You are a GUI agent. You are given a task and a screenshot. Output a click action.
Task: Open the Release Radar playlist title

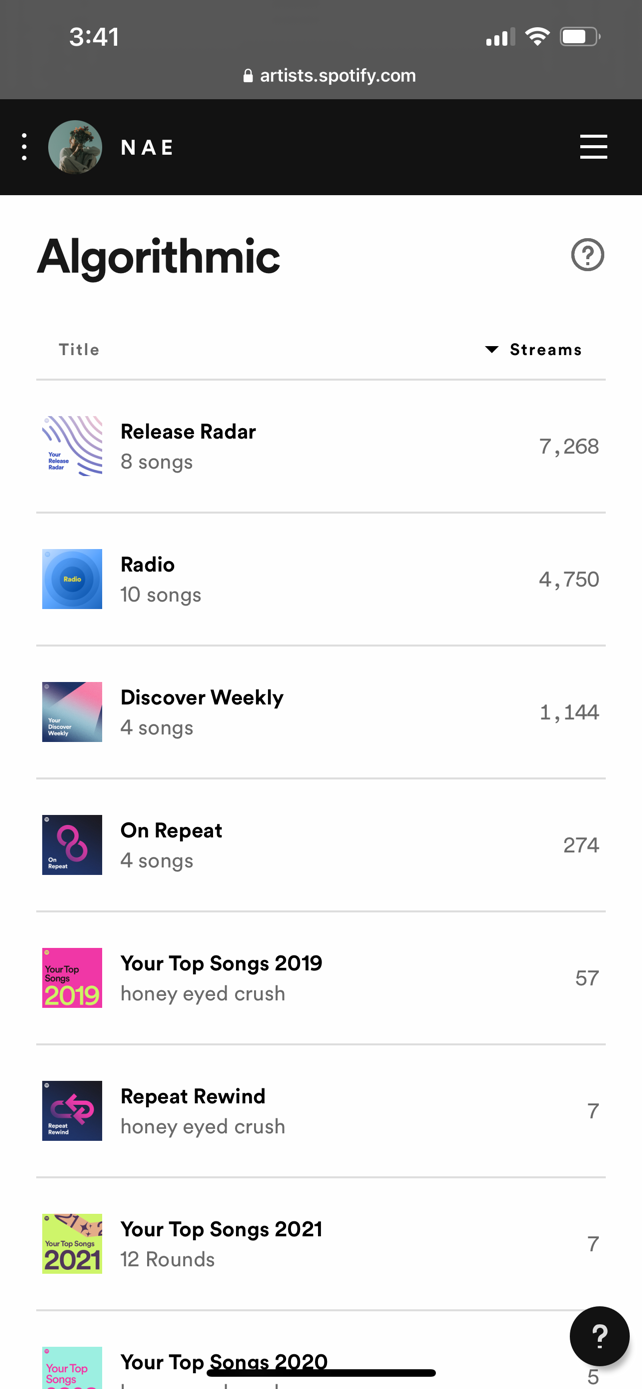click(188, 432)
